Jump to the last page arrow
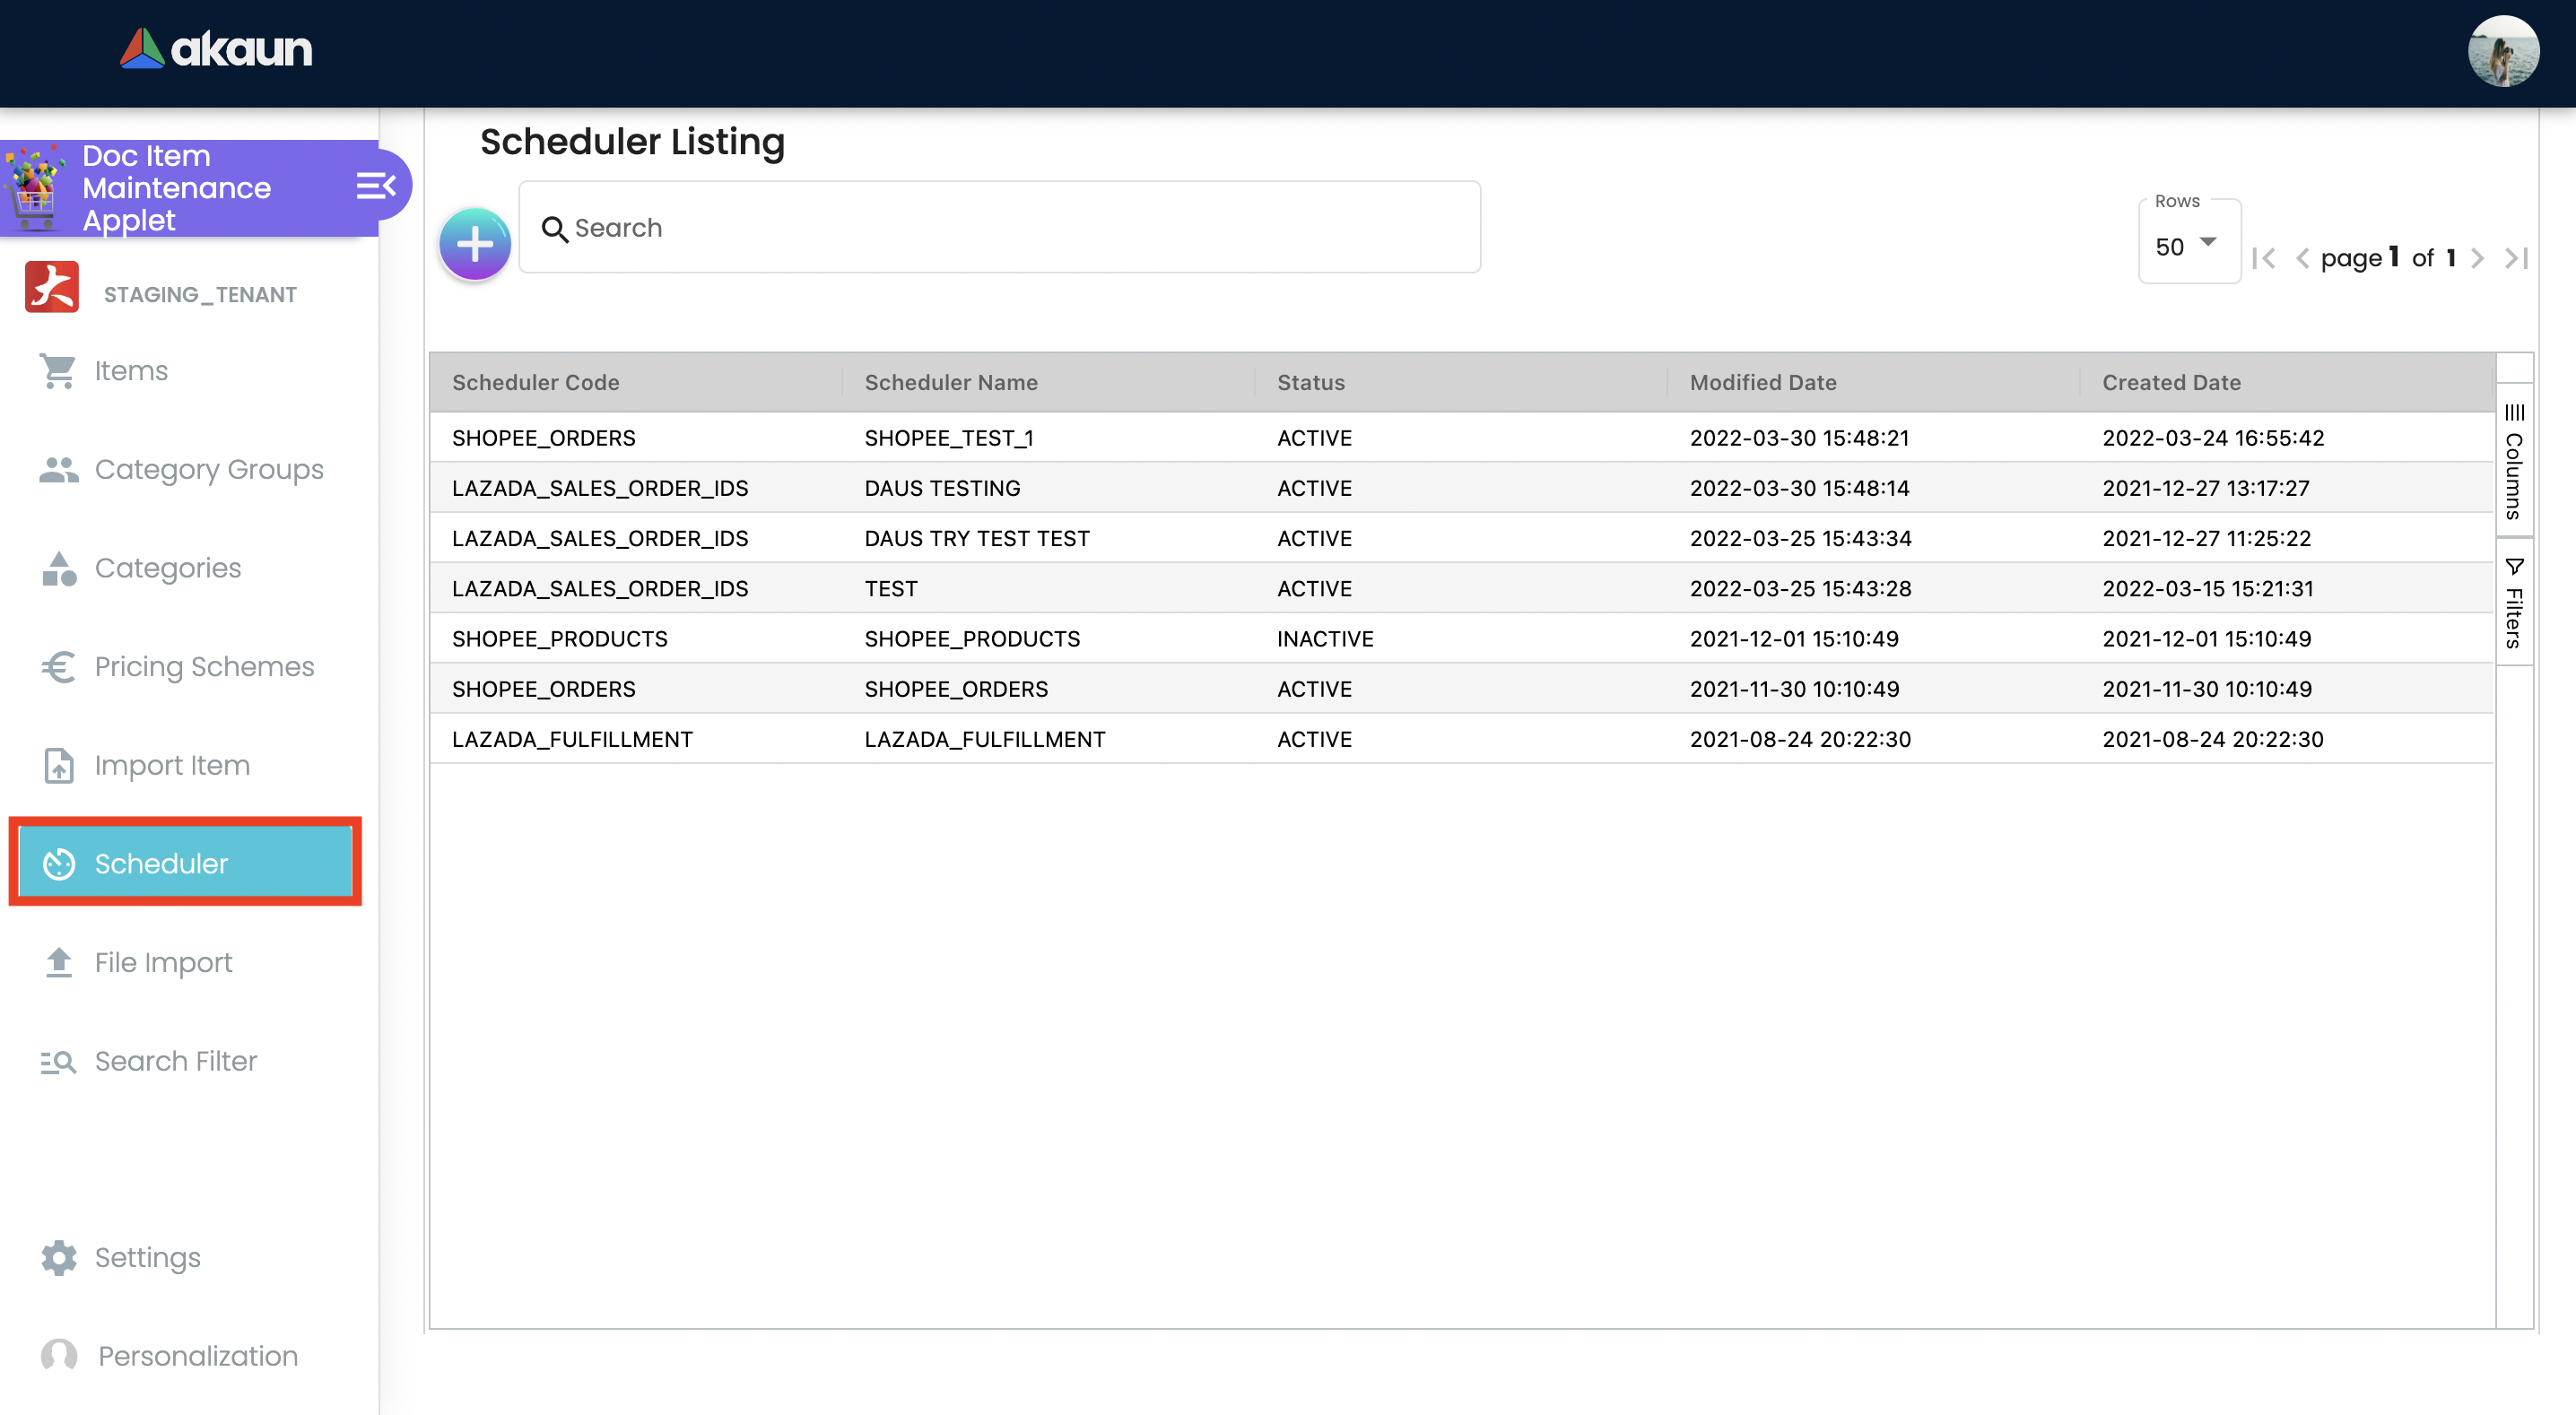2576x1415 pixels. [x=2516, y=259]
